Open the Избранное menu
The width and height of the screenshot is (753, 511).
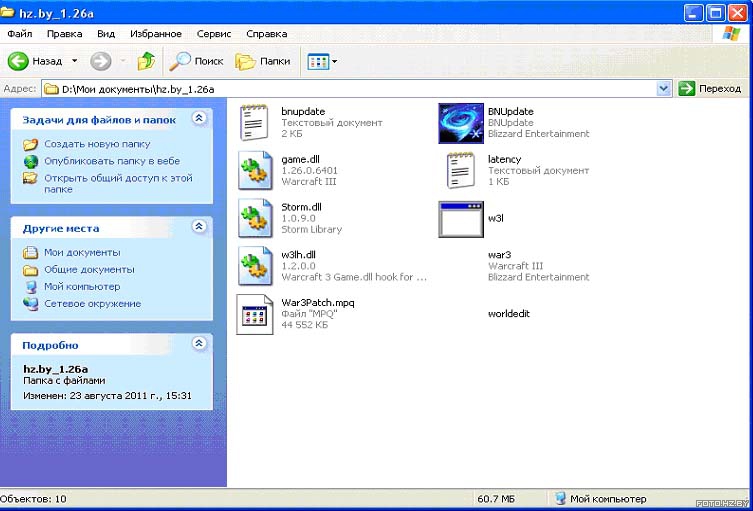click(156, 34)
